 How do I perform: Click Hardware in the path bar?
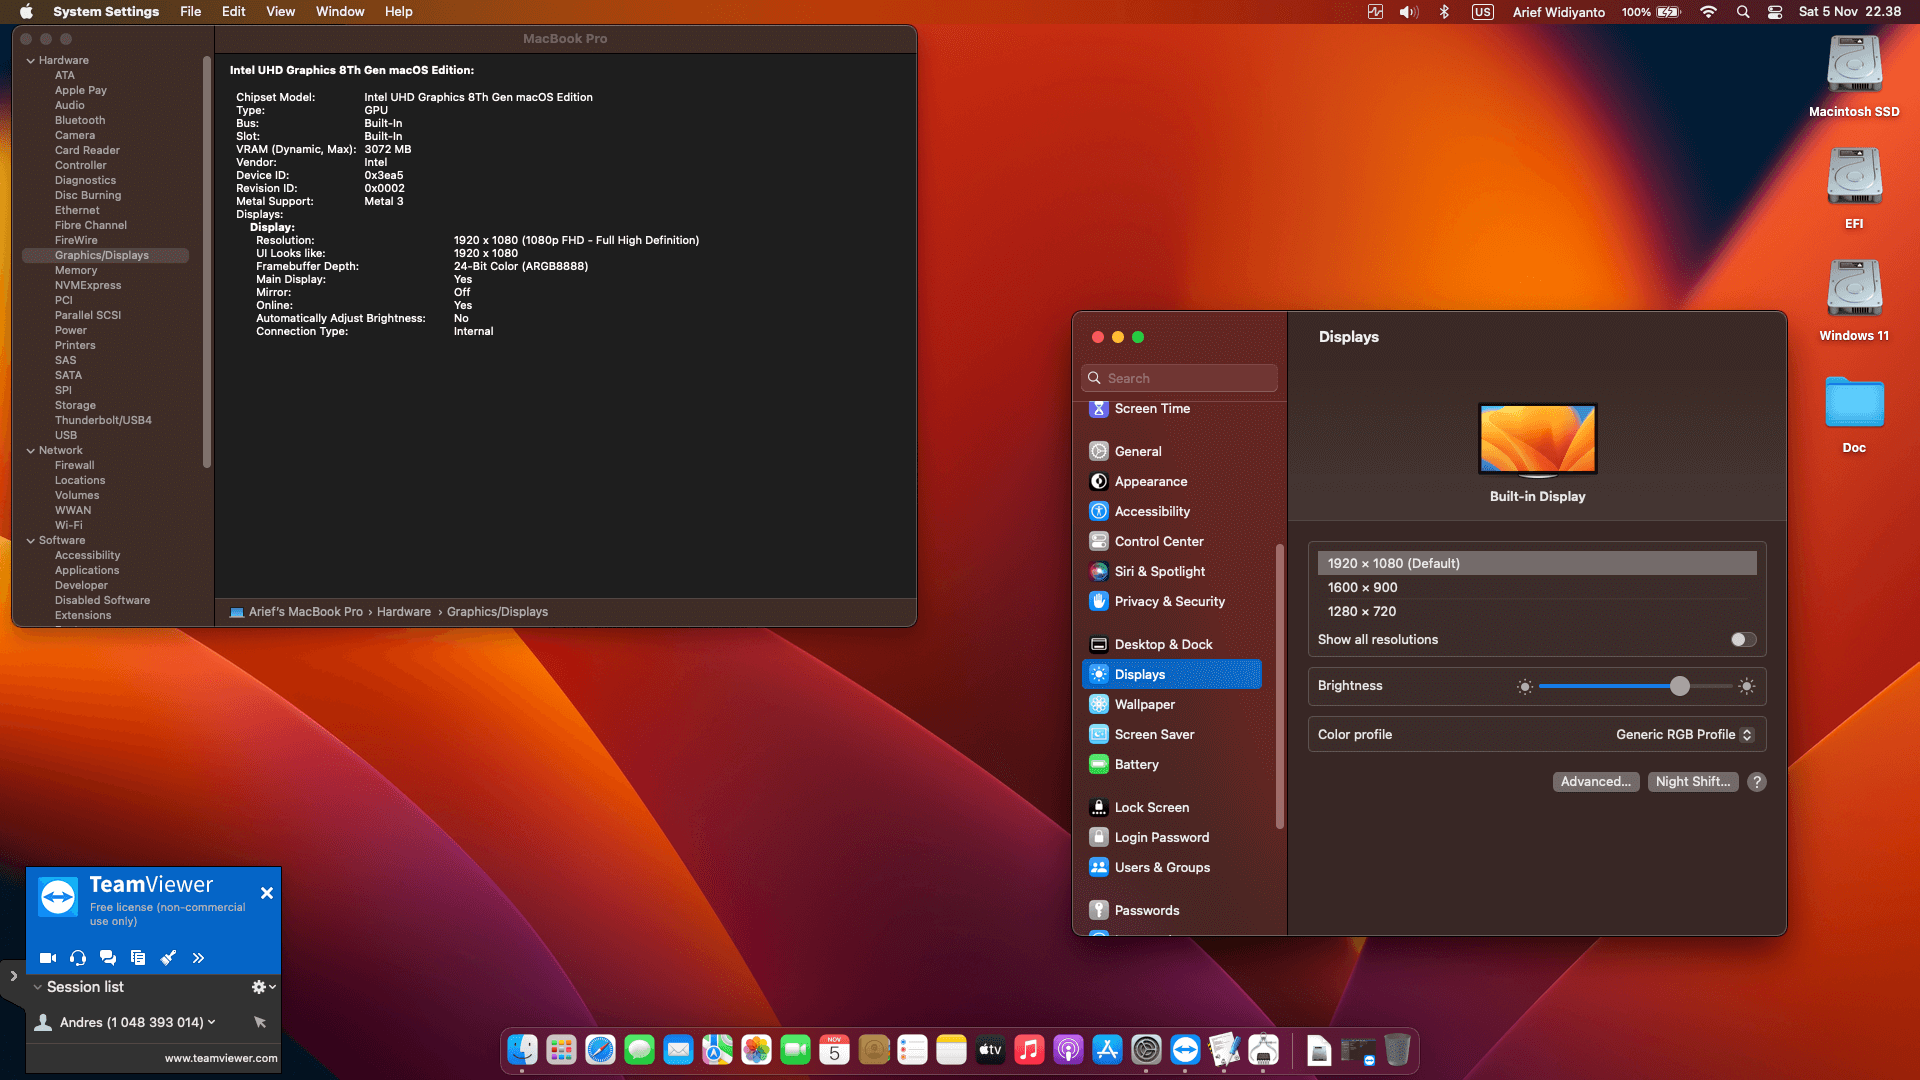[x=404, y=612]
